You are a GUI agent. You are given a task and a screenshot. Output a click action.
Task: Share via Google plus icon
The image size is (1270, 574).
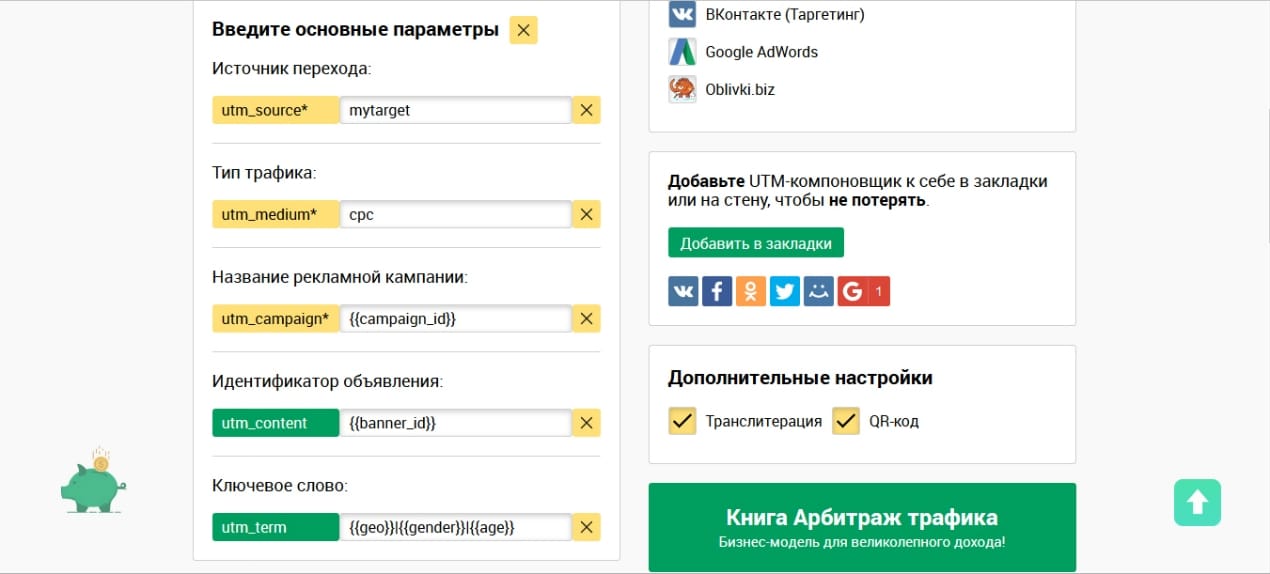864,291
